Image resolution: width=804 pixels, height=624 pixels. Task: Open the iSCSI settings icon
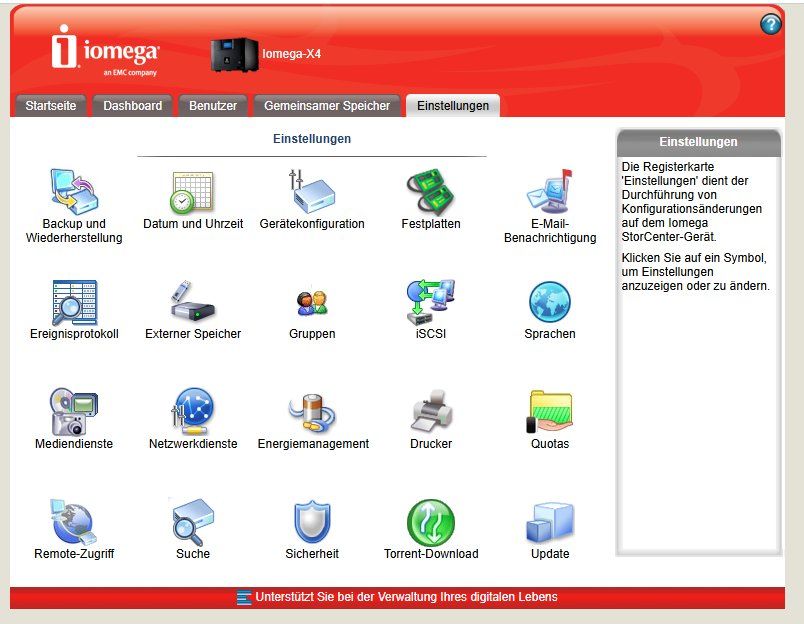click(431, 301)
